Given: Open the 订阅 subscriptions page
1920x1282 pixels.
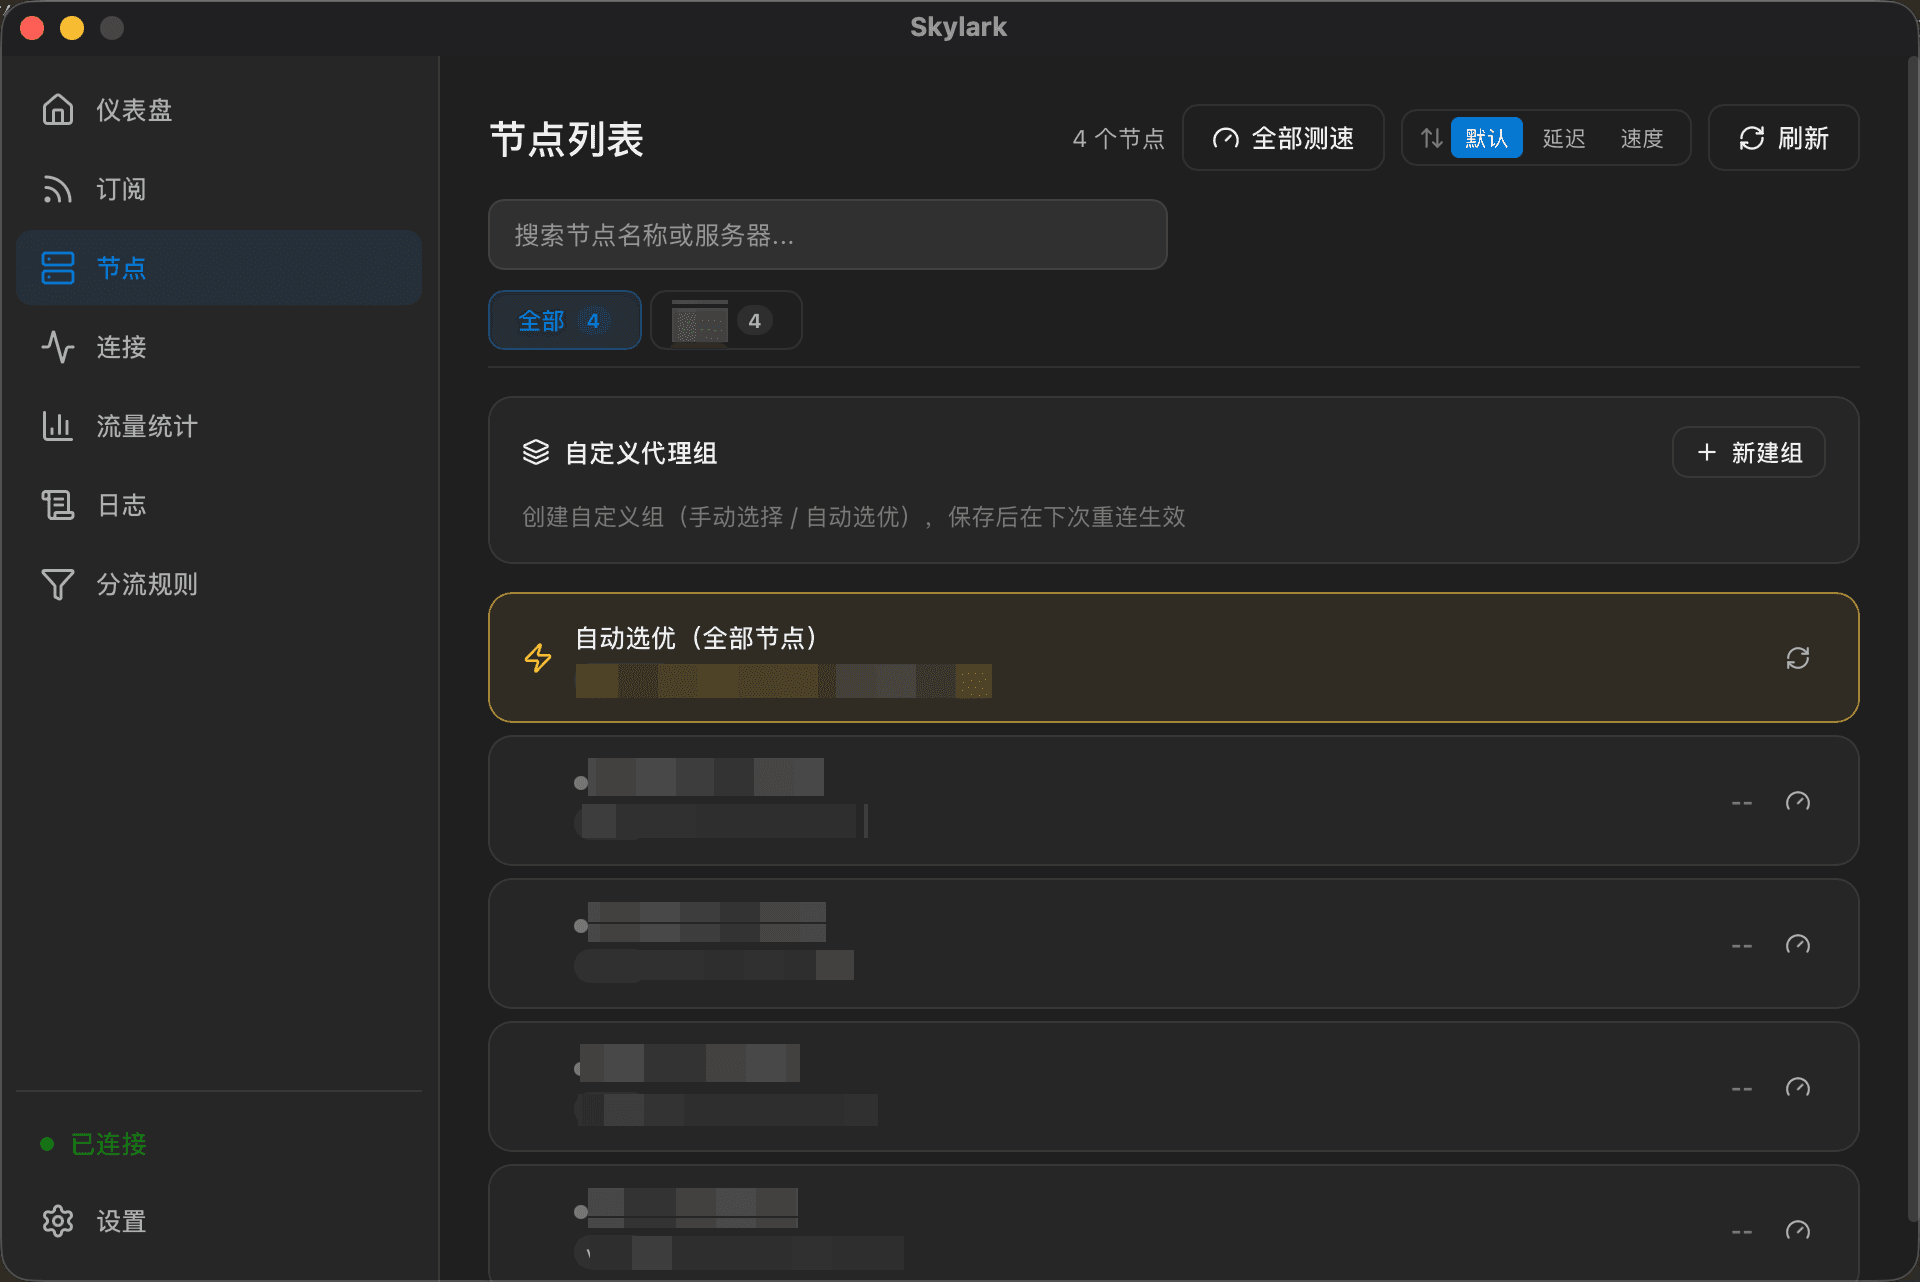Looking at the screenshot, I should point(218,189).
